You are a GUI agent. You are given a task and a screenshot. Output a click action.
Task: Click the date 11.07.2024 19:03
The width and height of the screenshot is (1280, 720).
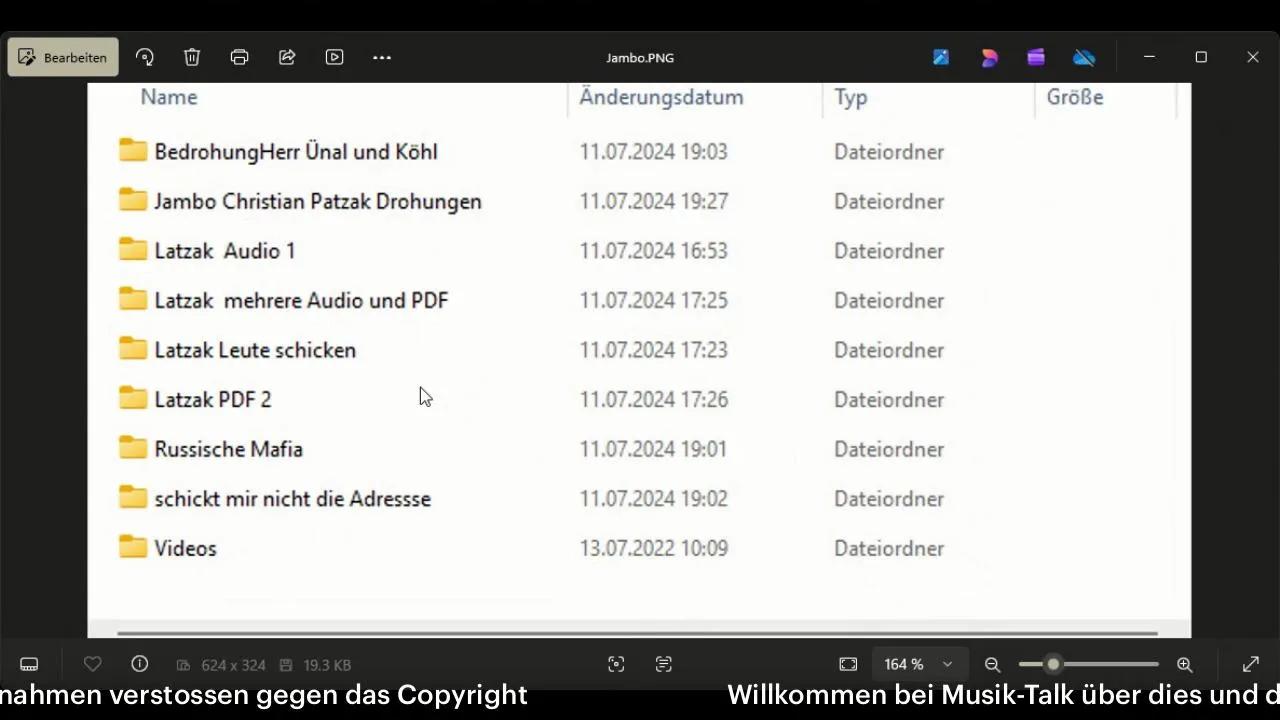click(654, 152)
